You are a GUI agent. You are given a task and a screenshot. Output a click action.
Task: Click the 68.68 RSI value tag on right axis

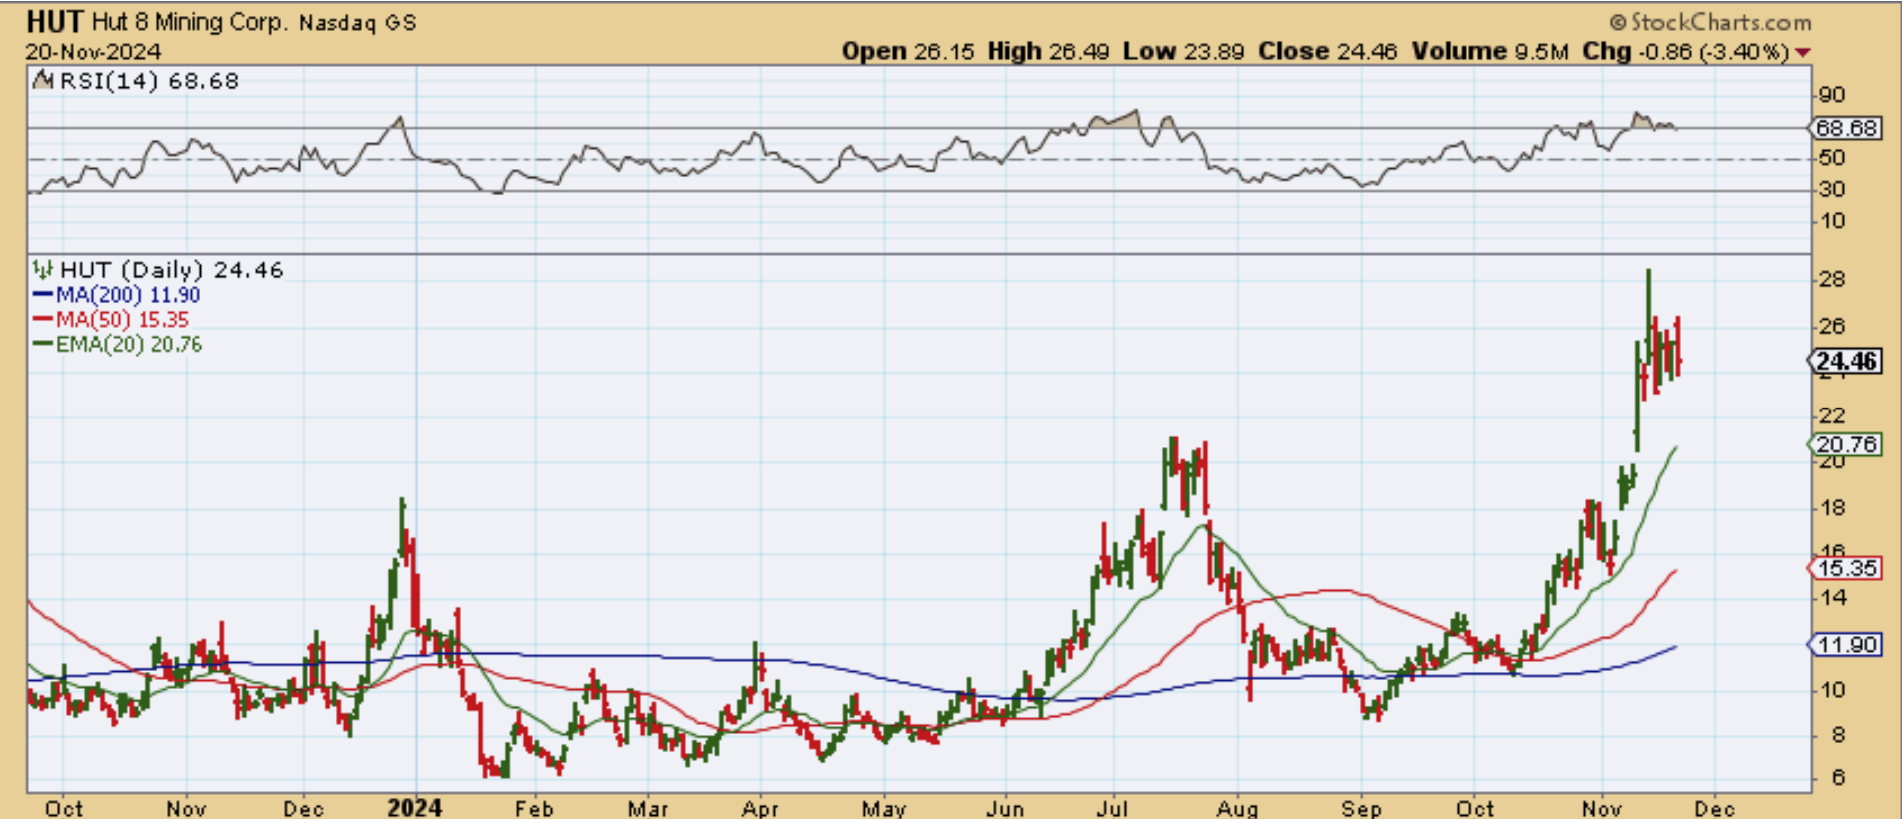tap(1845, 128)
